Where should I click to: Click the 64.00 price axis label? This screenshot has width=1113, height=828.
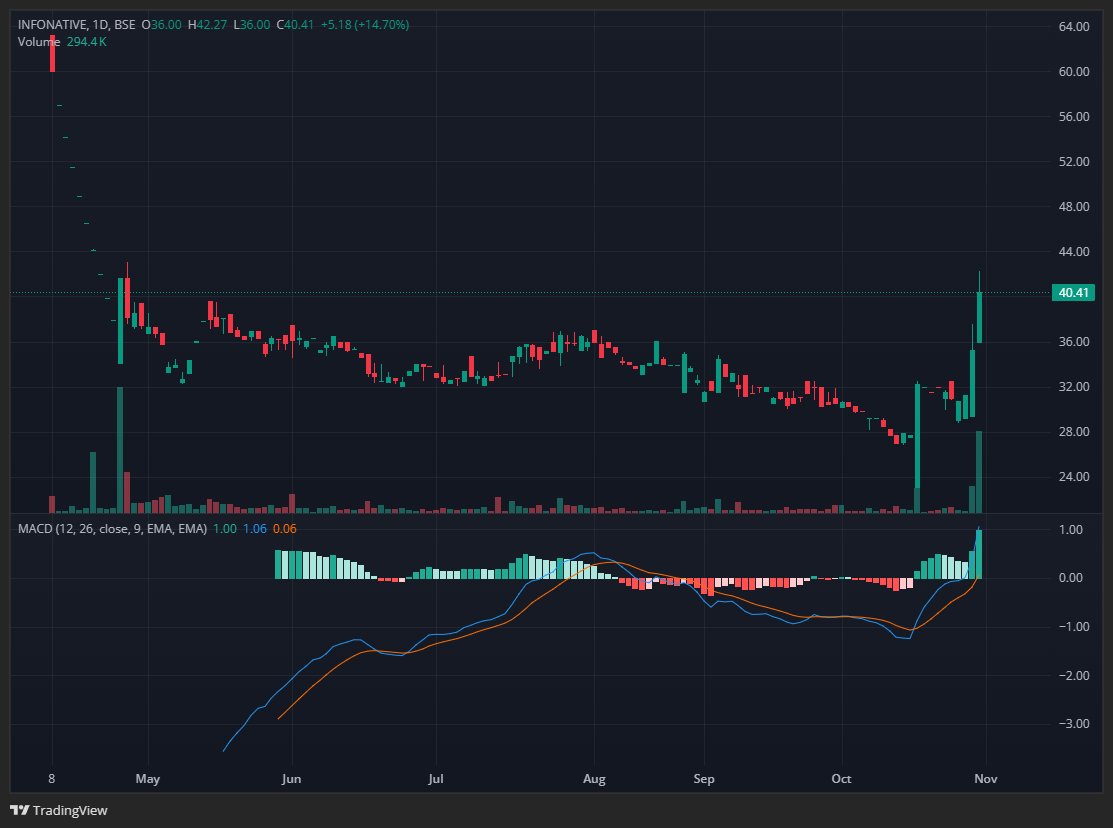[1073, 27]
